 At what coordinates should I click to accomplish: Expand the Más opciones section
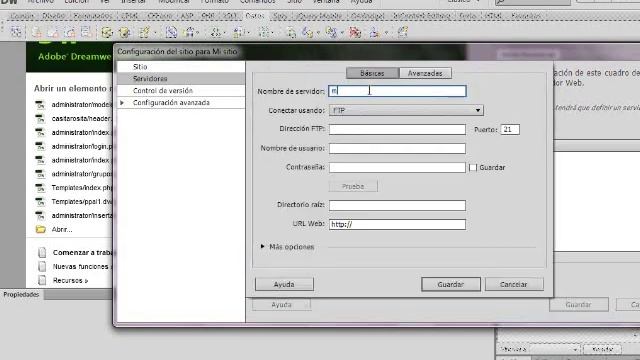263,247
